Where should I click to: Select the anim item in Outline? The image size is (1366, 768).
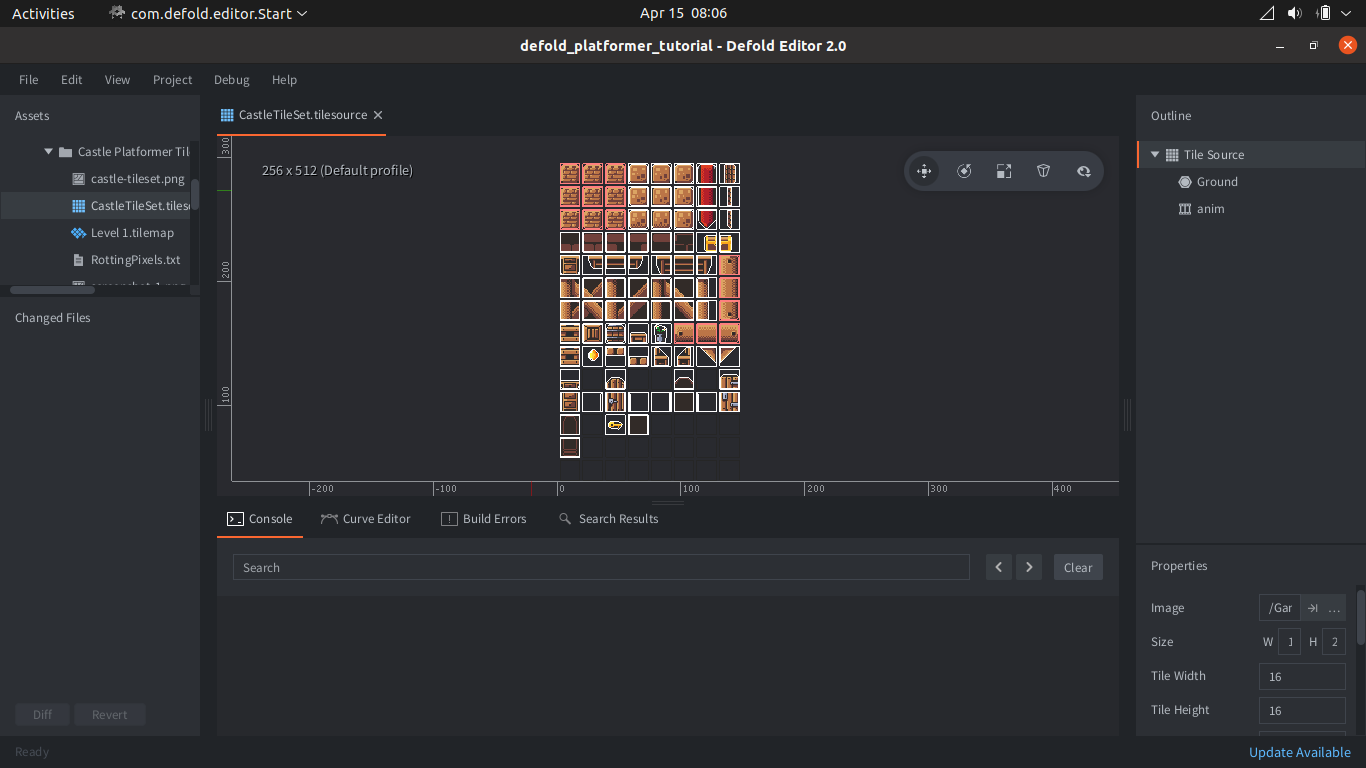1210,209
